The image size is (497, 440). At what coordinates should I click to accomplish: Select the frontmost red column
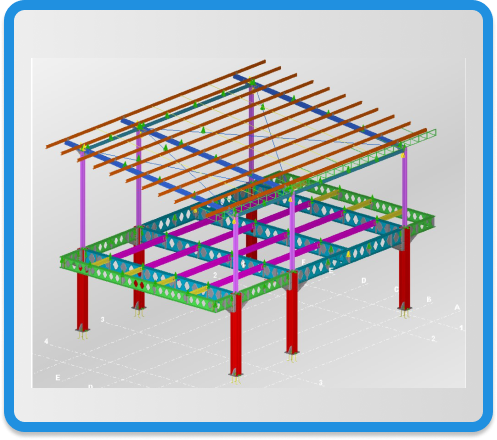tap(236, 337)
